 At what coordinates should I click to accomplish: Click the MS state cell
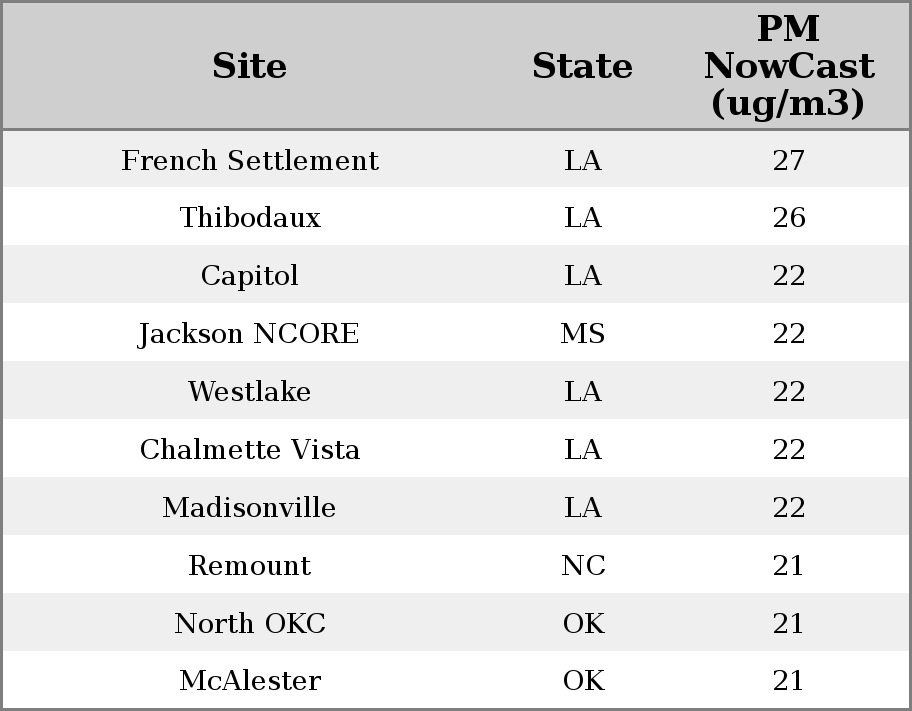[x=582, y=333]
